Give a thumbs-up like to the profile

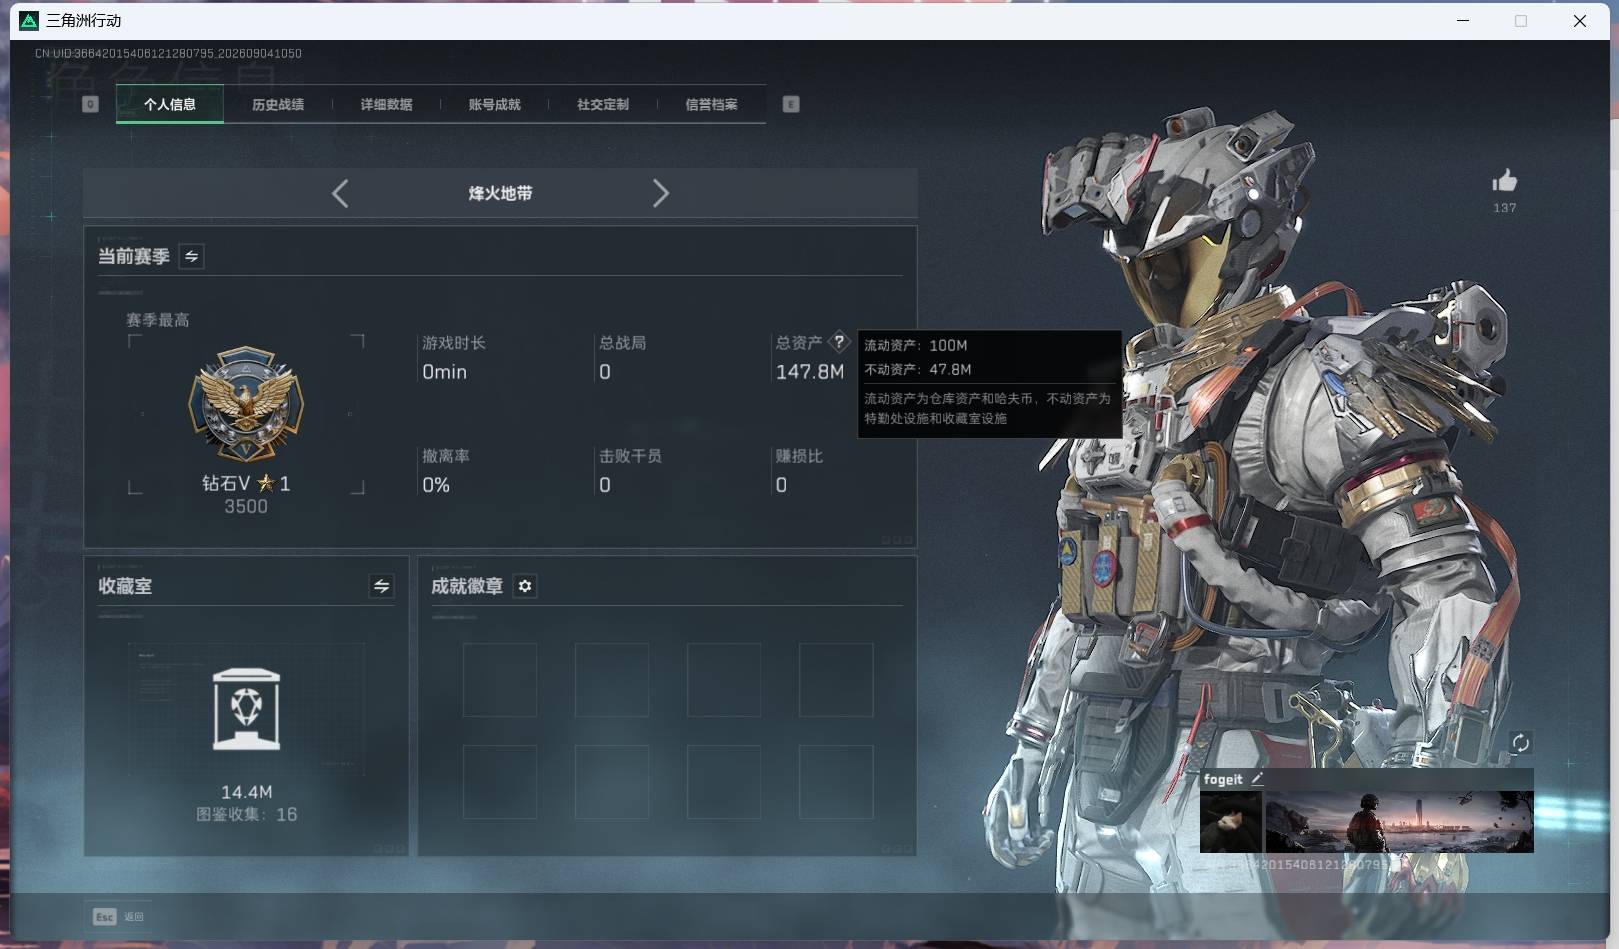(x=1504, y=180)
